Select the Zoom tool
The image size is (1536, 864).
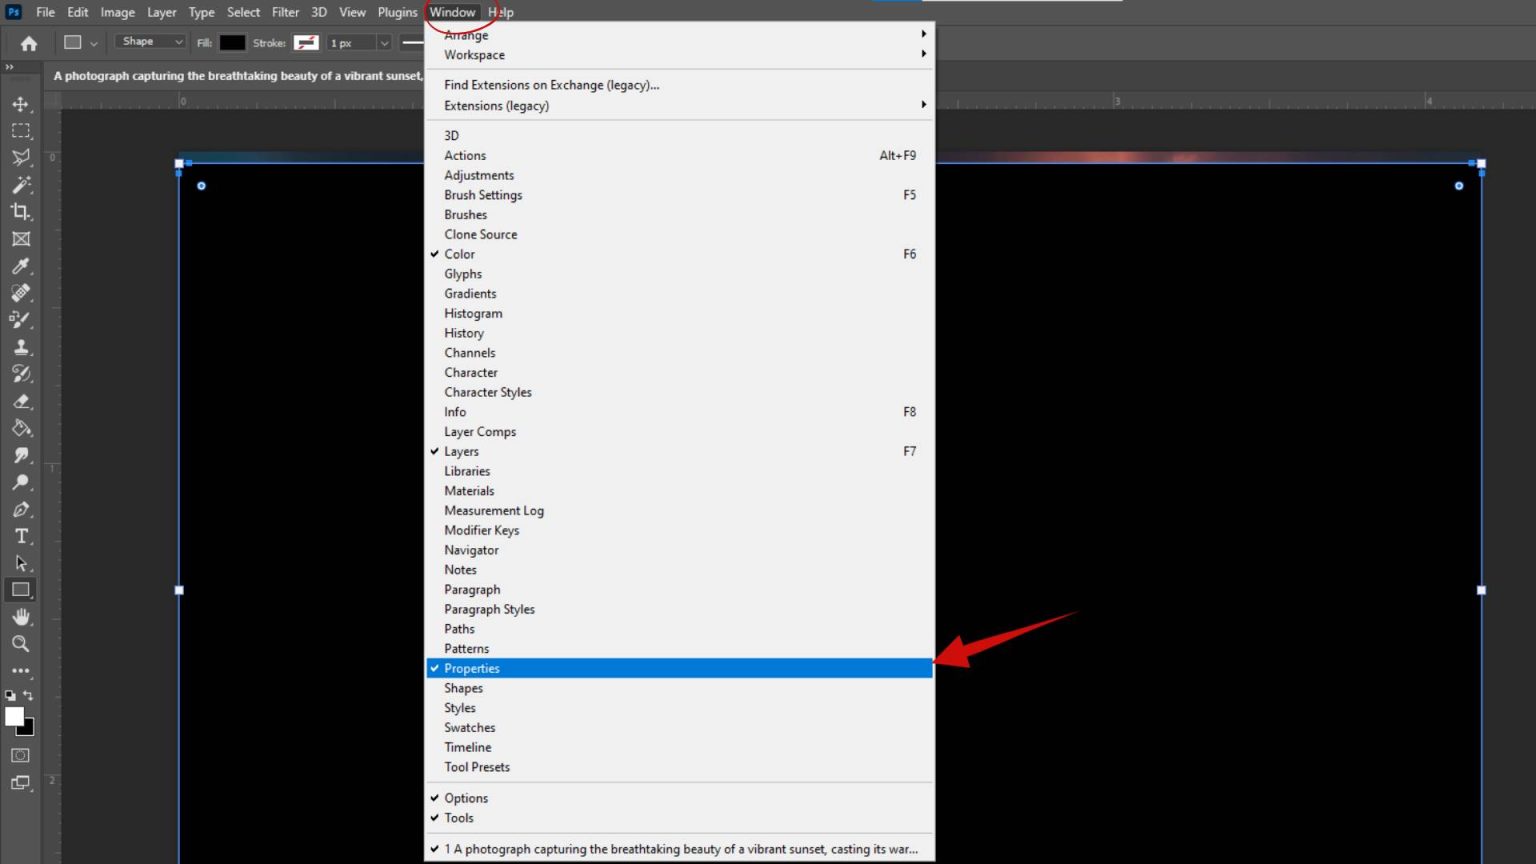(21, 644)
